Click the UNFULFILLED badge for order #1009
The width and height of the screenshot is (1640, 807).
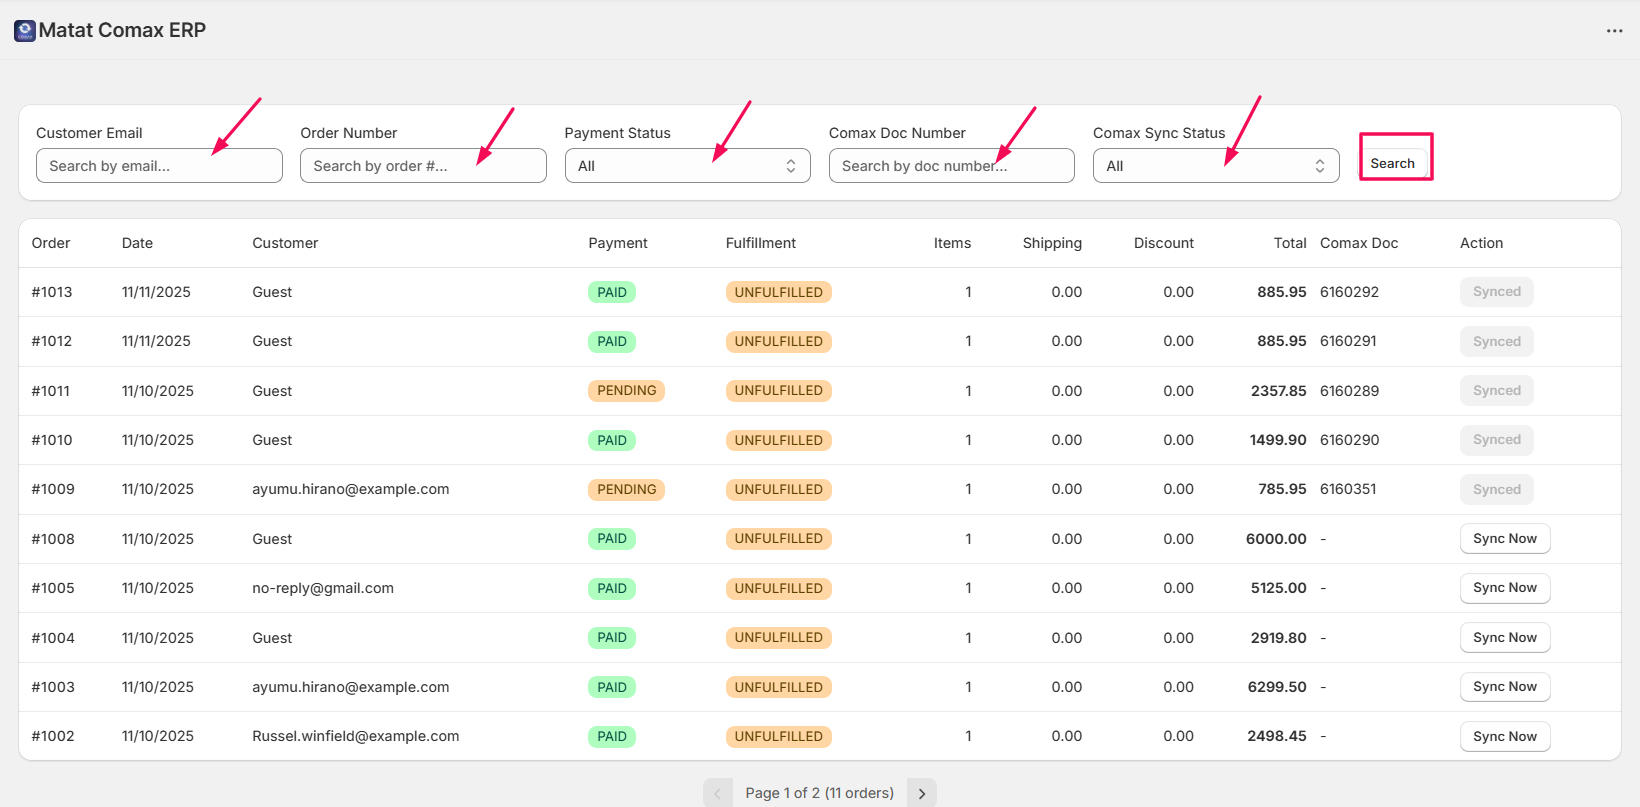click(x=778, y=490)
